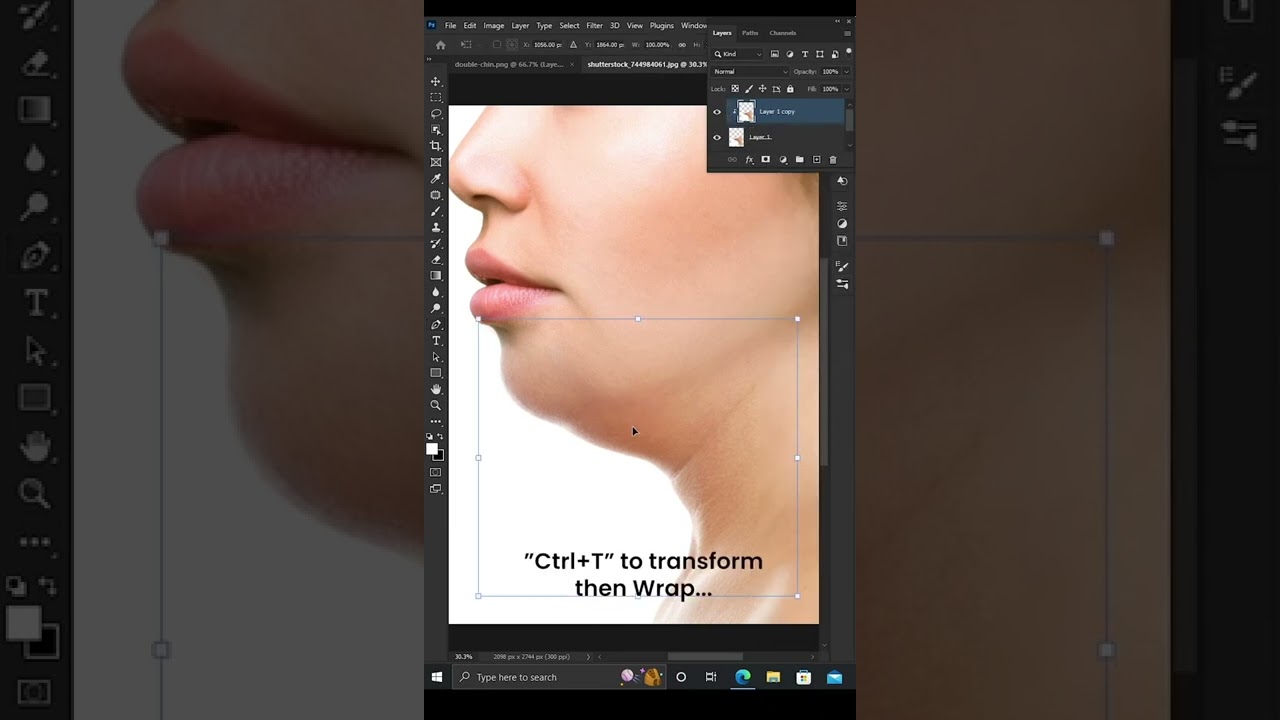Toggle visibility of Layer 1
The height and width of the screenshot is (720, 1280).
click(x=717, y=137)
